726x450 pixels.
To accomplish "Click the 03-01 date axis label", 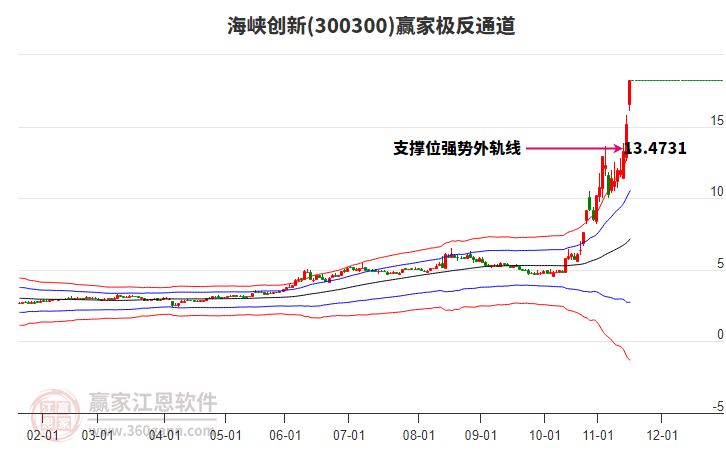I will pos(97,436).
